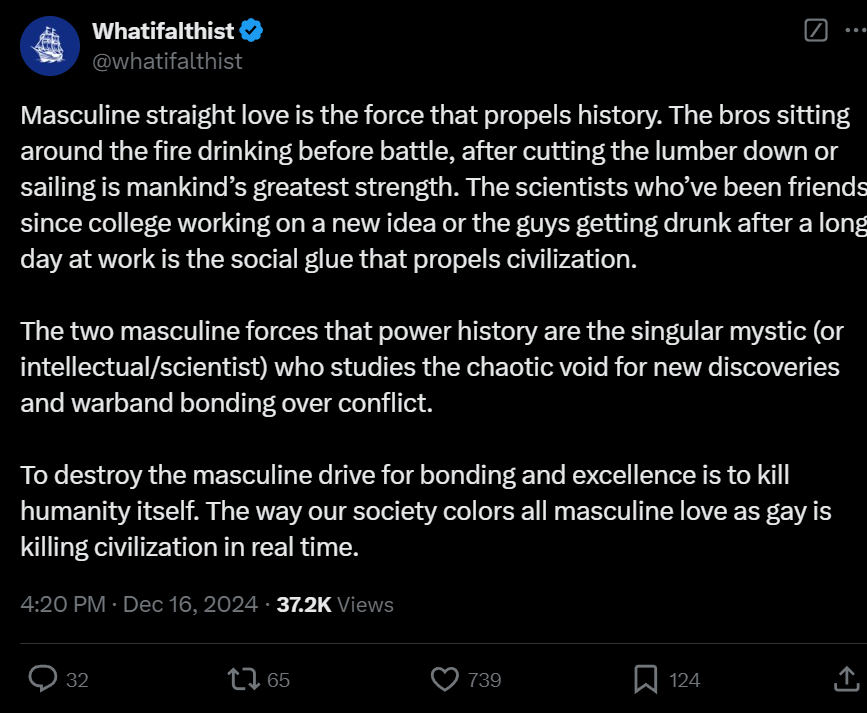Click the 124 bookmarks count
The height and width of the screenshot is (713, 867).
click(685, 680)
